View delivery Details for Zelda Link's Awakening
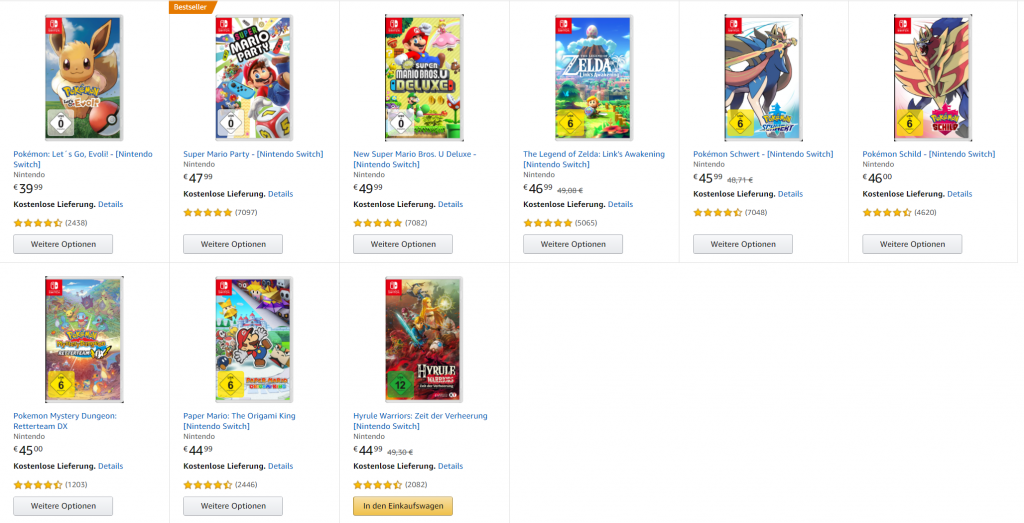Image resolution: width=1024 pixels, height=523 pixels. click(620, 204)
